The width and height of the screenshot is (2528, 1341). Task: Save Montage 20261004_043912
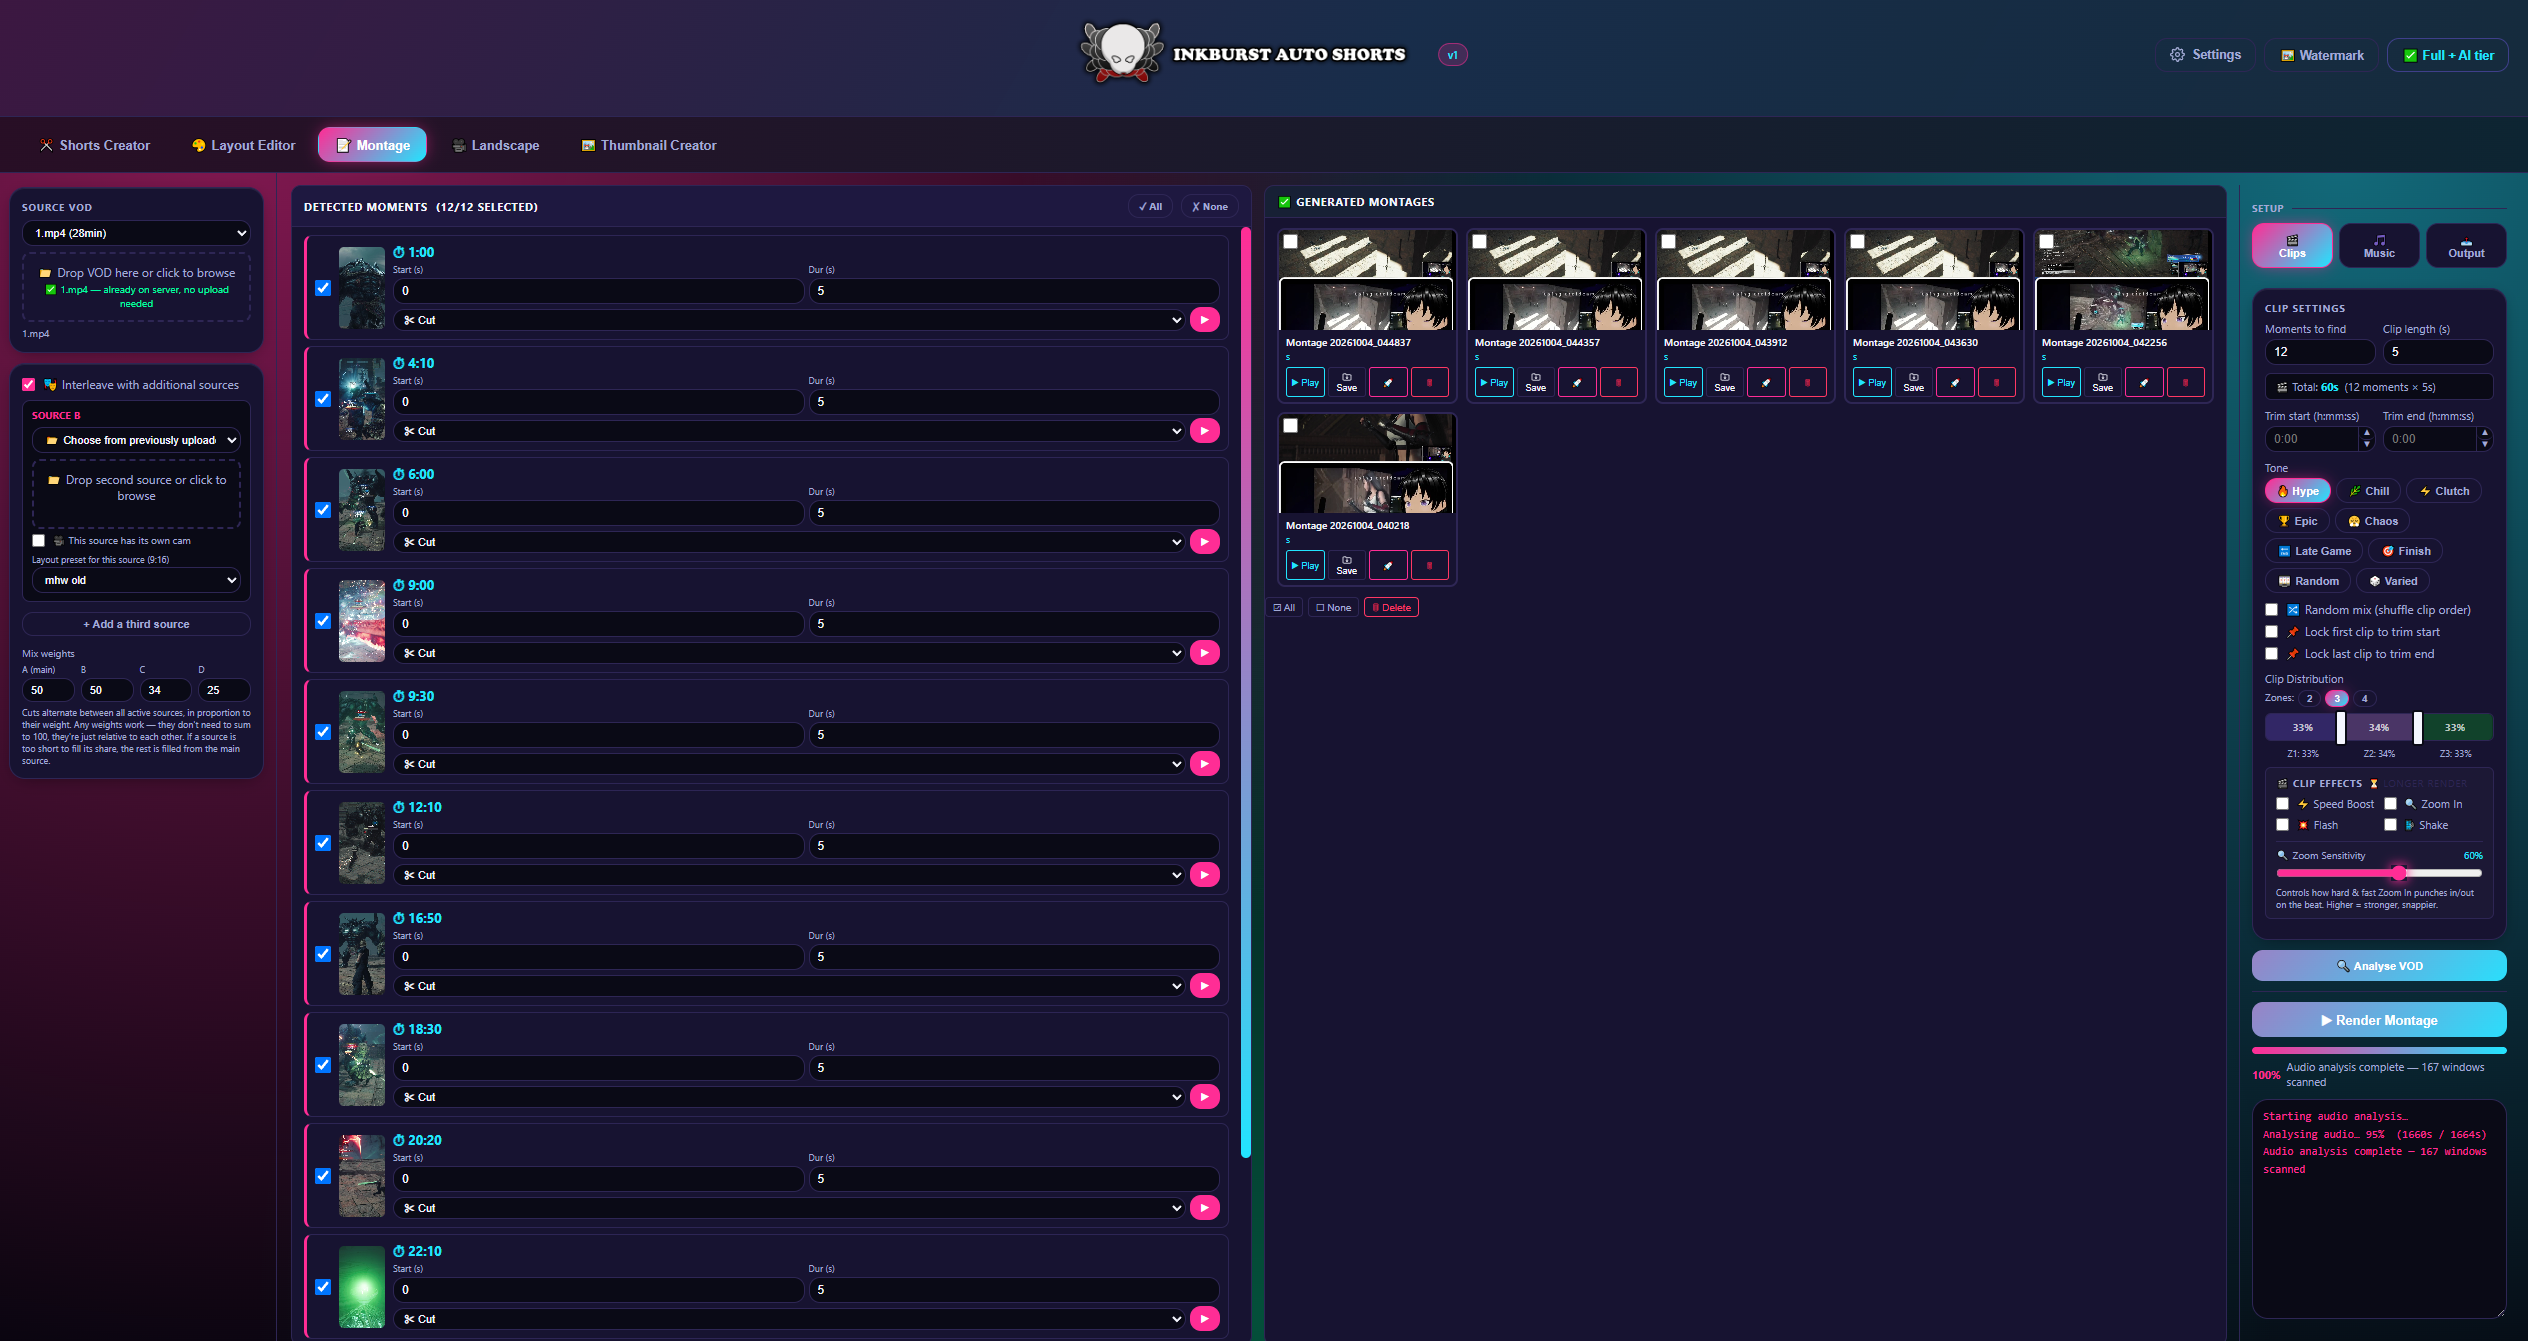pyautogui.click(x=1724, y=383)
